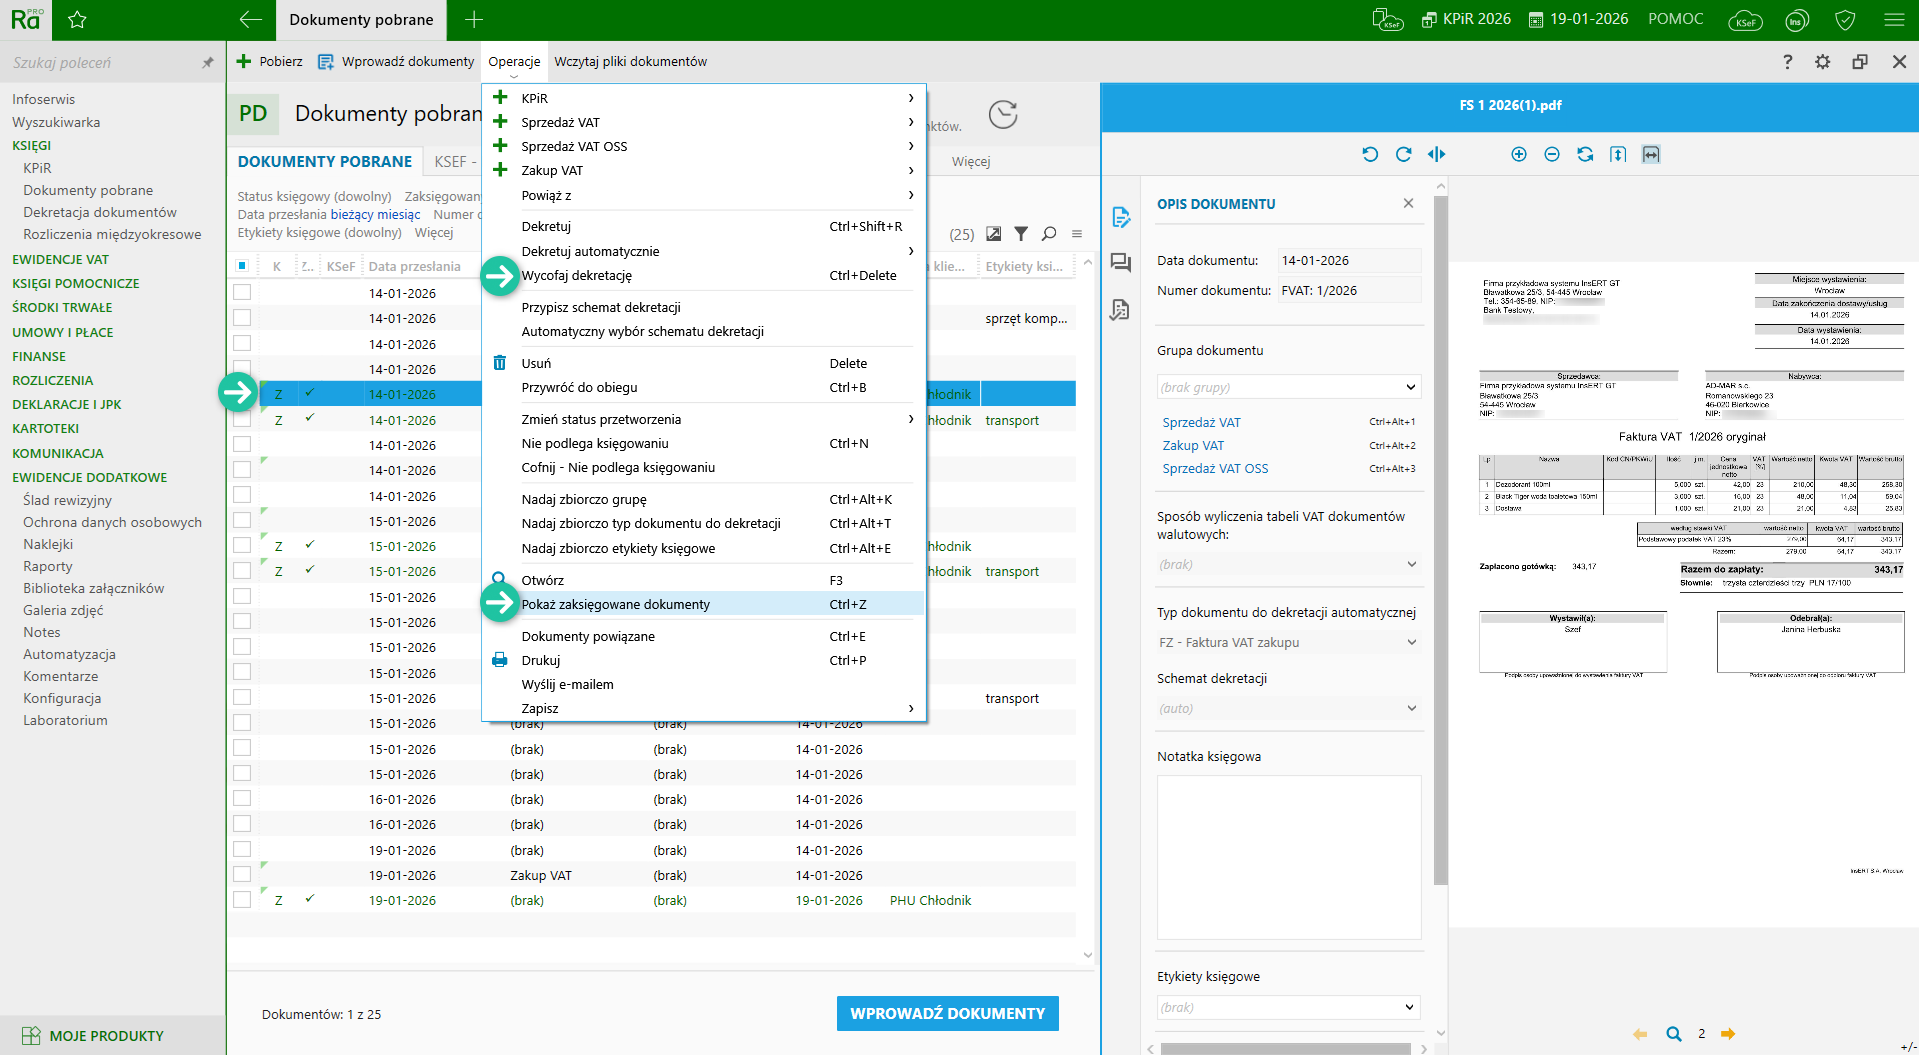Open the favorites star icon
Viewport: 1919px width, 1055px height.
click(77, 20)
